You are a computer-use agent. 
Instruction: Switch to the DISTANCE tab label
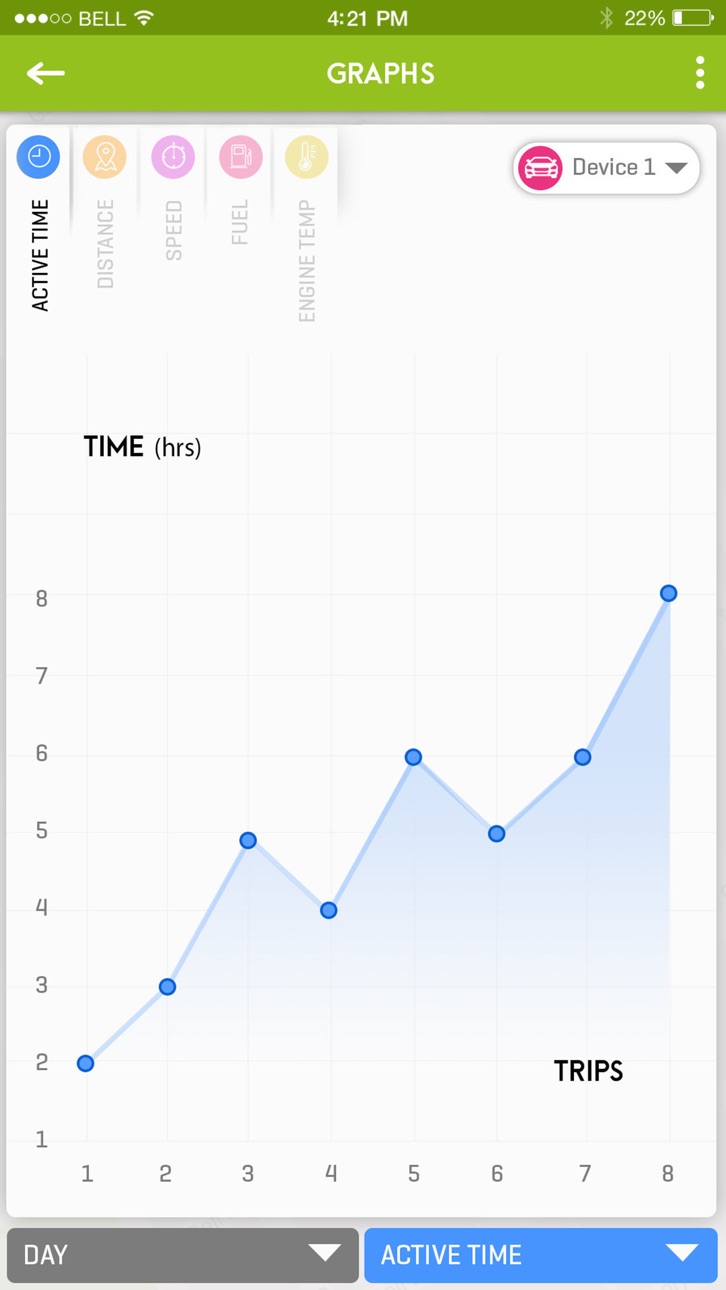(x=105, y=244)
